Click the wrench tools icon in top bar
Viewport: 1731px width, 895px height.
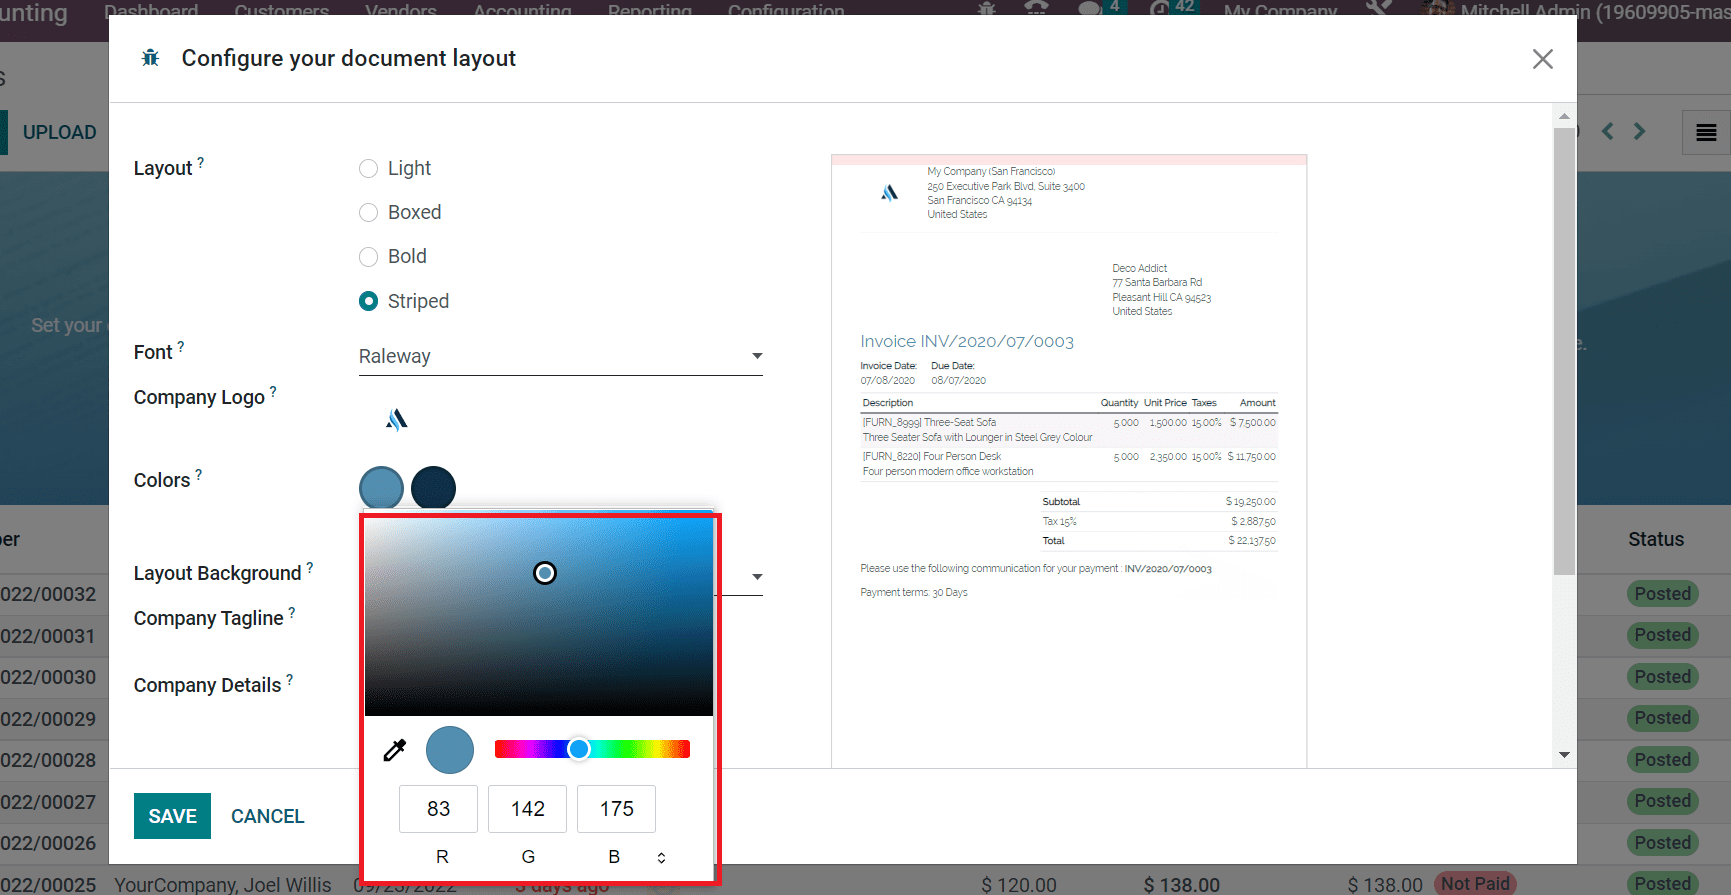click(1379, 8)
